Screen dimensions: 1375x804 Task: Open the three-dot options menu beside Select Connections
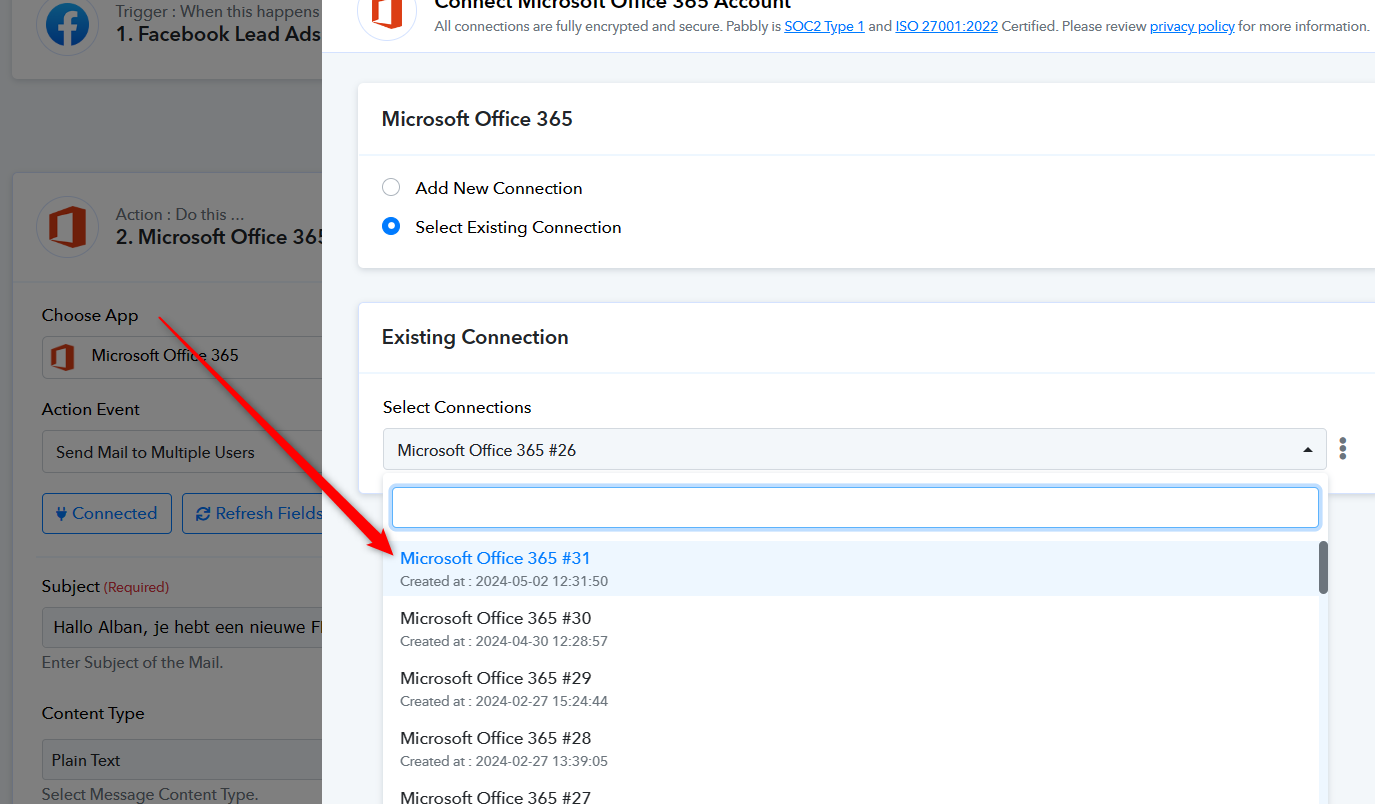tap(1342, 449)
